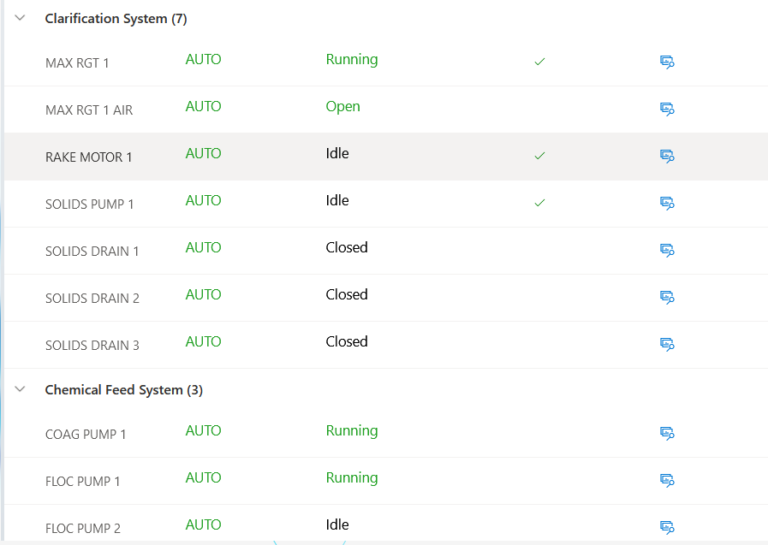Screen dimensions: 768x545
Task: Collapse the Chemical Feed System group
Action: 20,389
